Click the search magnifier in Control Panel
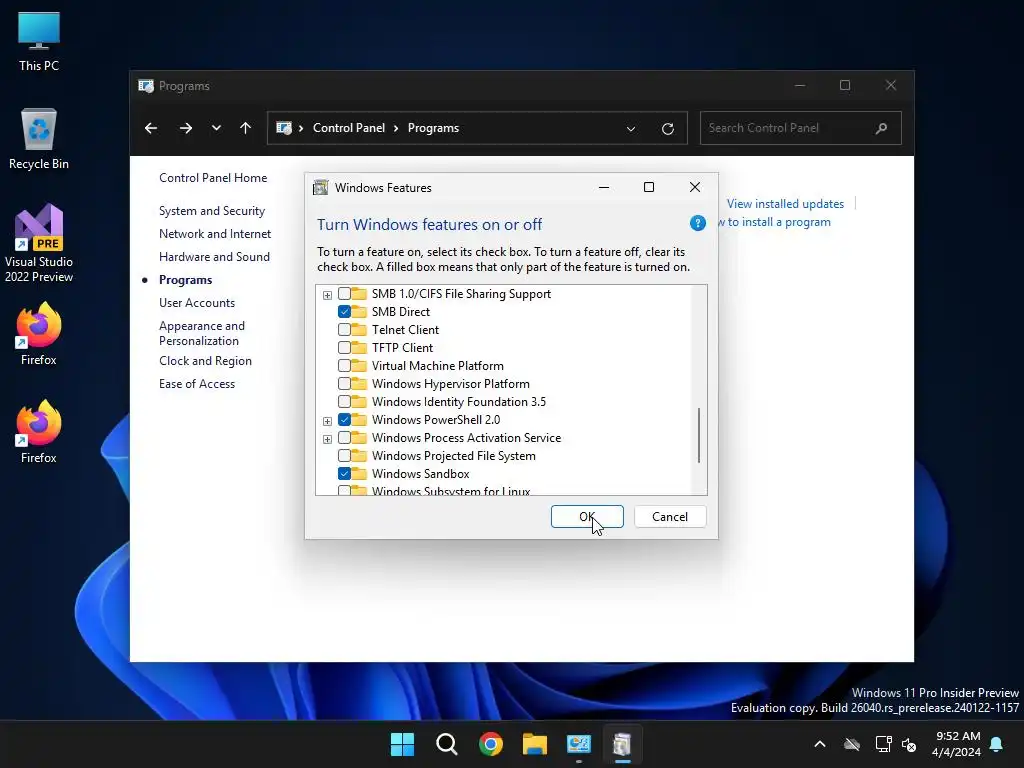 click(882, 128)
